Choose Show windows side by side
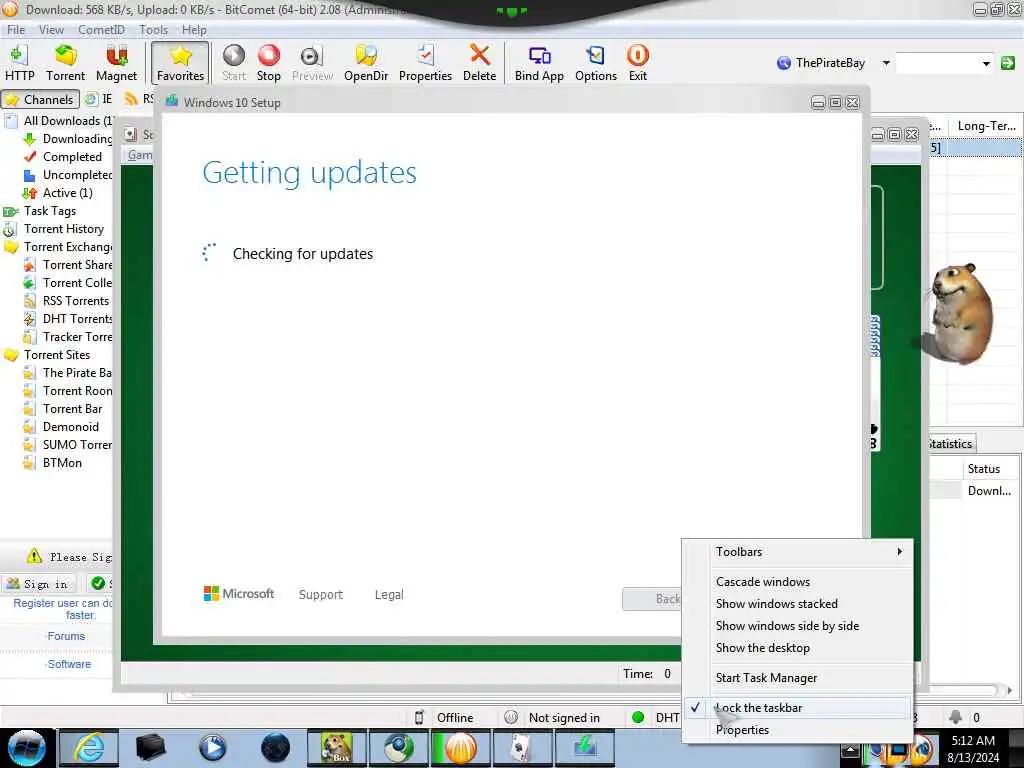The height and width of the screenshot is (768, 1024). (x=787, y=626)
